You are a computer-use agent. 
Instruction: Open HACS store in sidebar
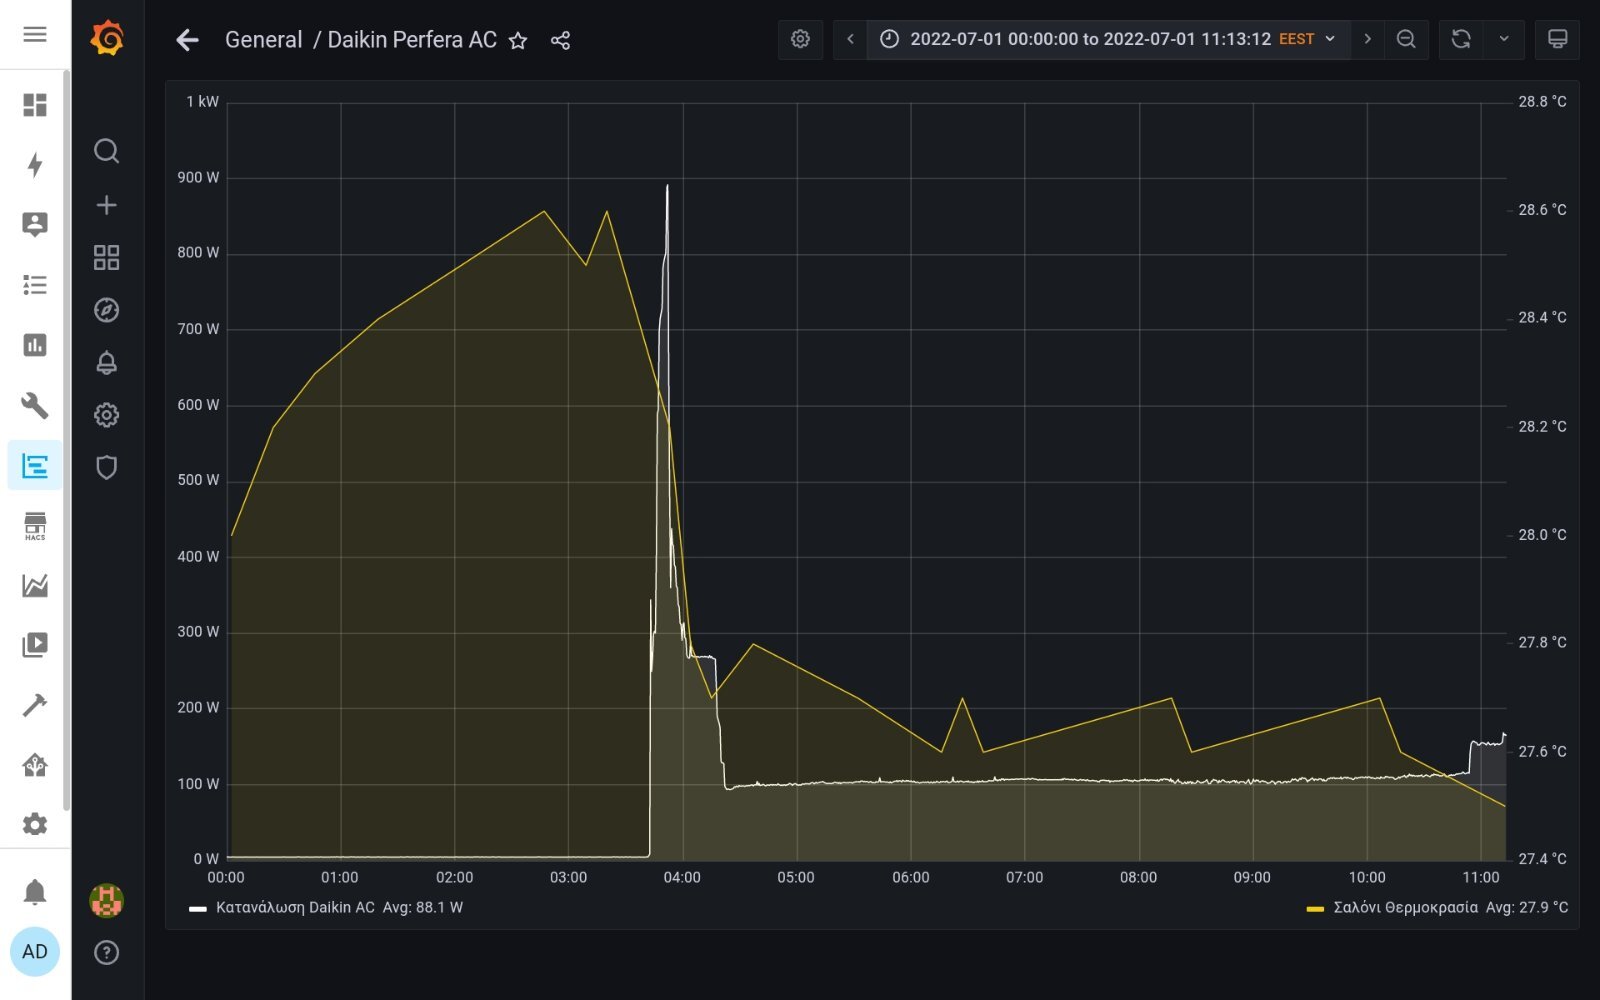point(35,525)
